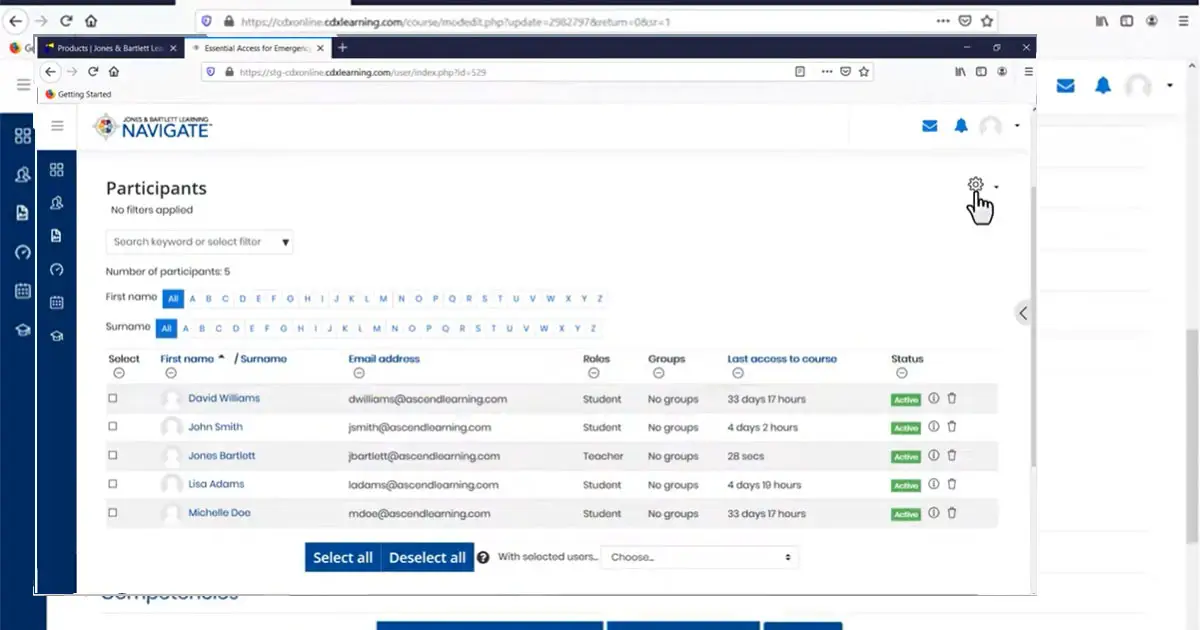Collapse the right side drawer chevron

coord(1022,313)
